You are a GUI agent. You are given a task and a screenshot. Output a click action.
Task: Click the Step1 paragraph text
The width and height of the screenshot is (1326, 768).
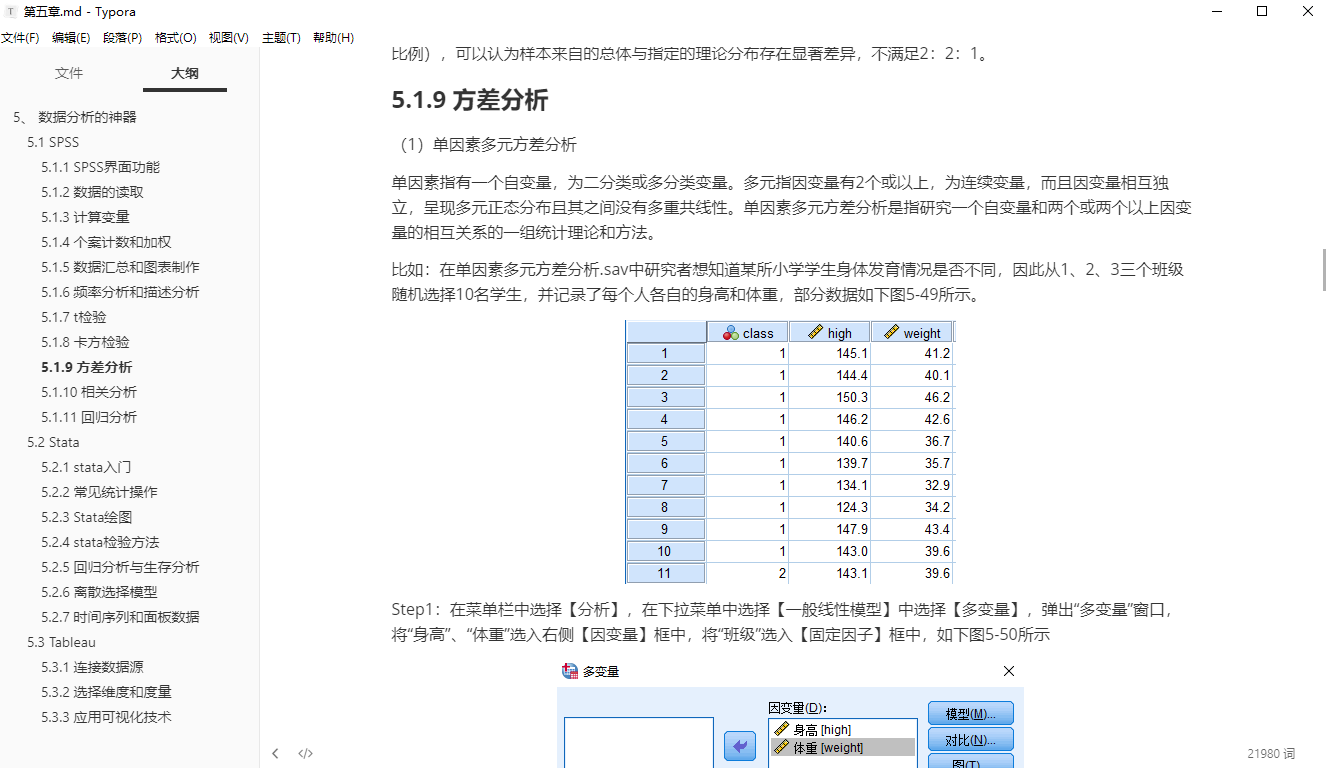(x=783, y=621)
